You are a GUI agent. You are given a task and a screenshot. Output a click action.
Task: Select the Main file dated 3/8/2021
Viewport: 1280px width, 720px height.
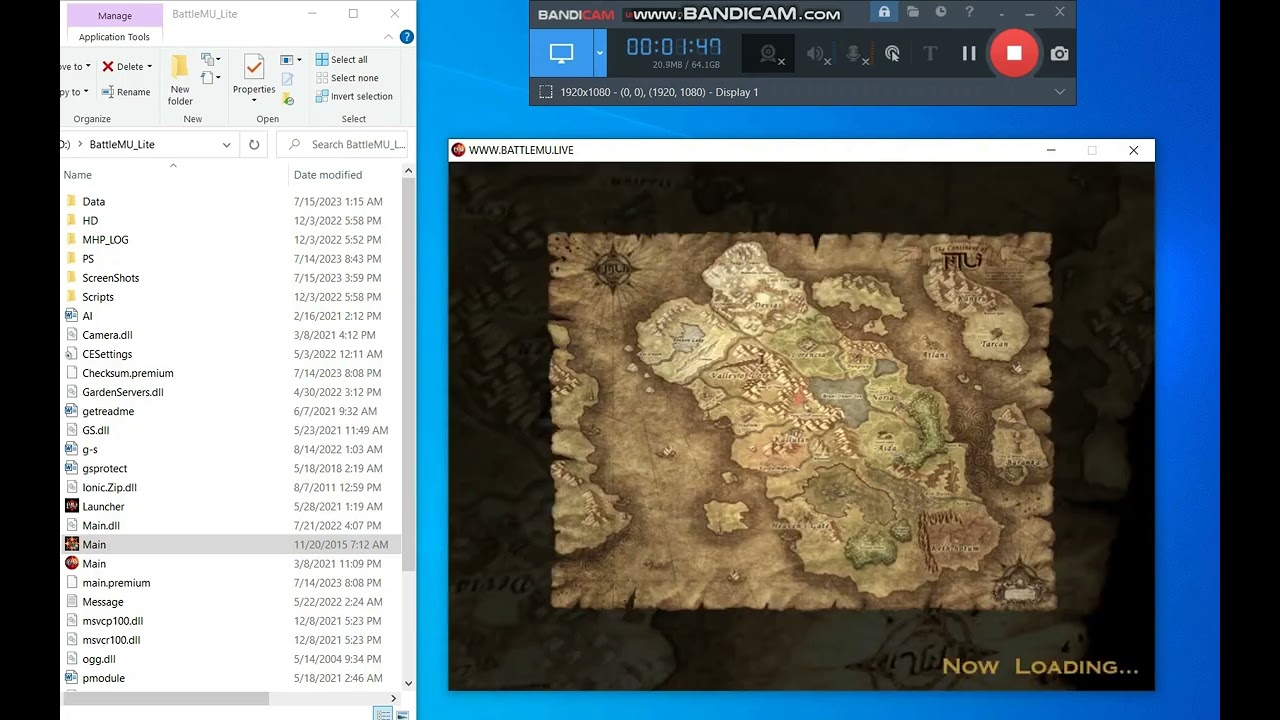tap(230, 563)
